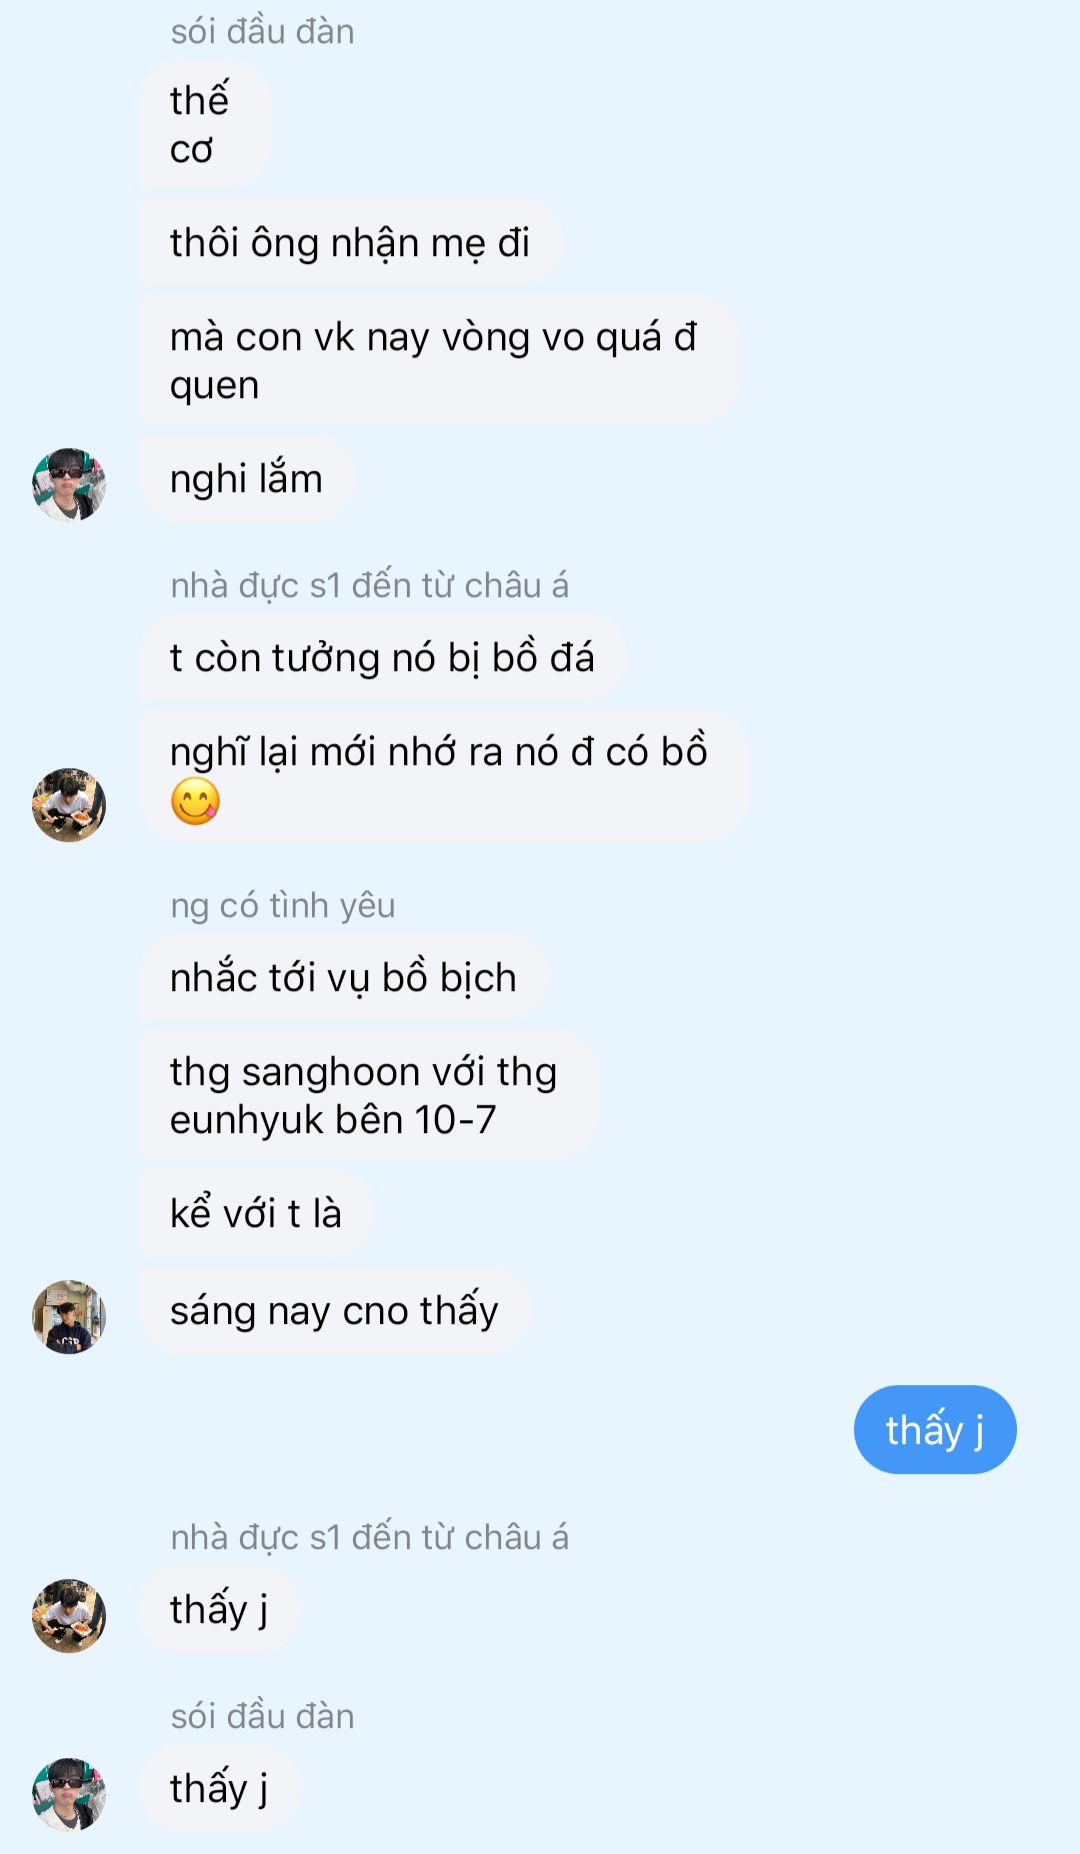1080x1854 pixels.
Task: Tap the 'mà con vk nay vòng vo' bubble
Action: click(x=438, y=360)
